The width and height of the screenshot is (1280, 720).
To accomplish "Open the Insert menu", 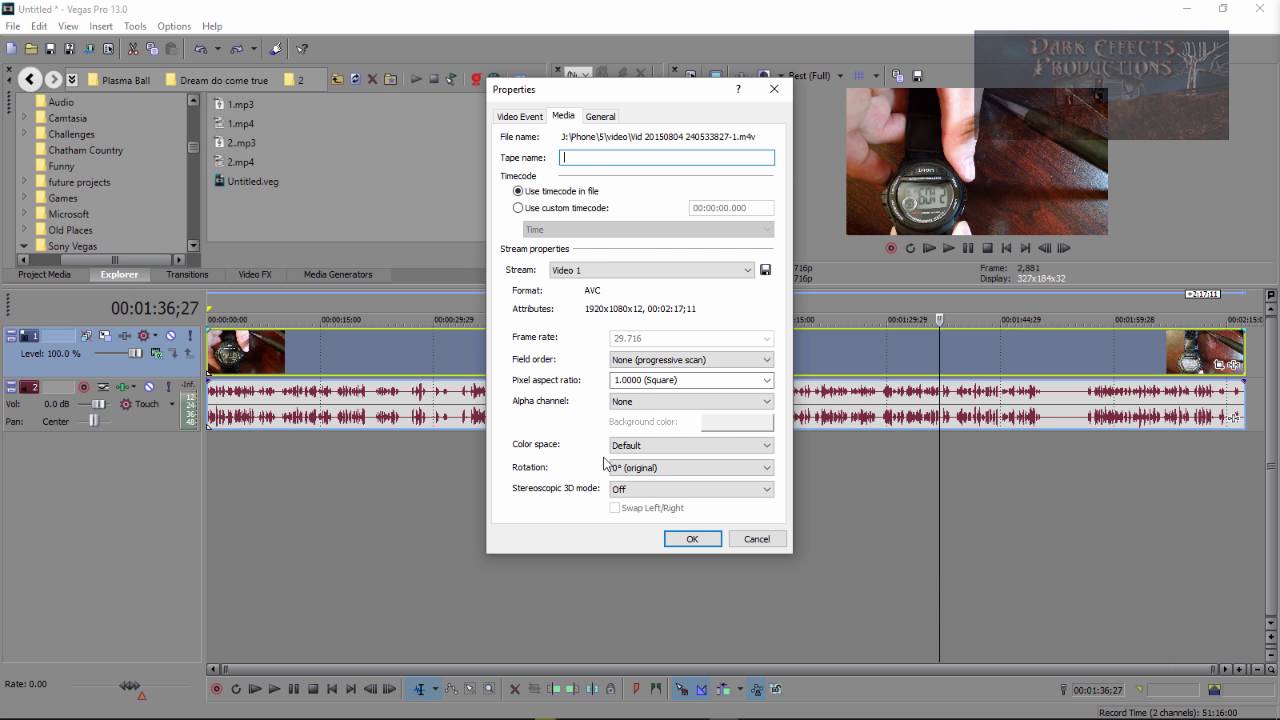I will [101, 26].
